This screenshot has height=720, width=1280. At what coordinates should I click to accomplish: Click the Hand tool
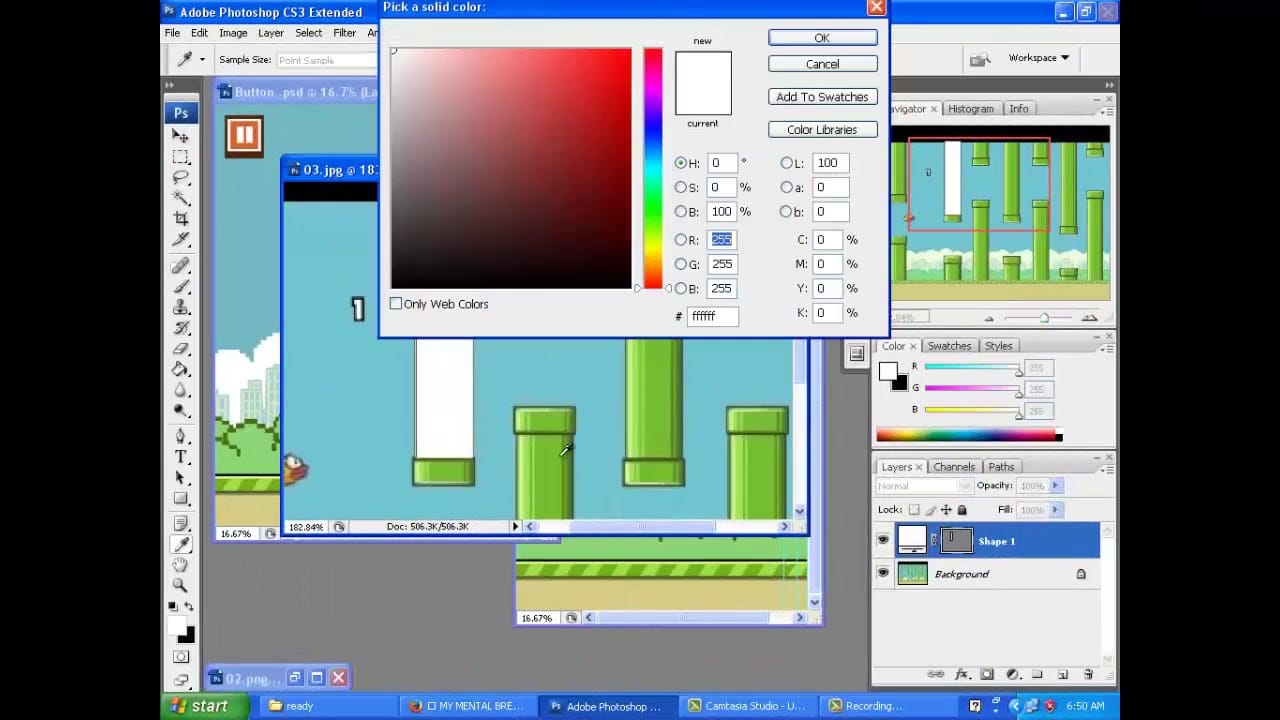(x=181, y=565)
